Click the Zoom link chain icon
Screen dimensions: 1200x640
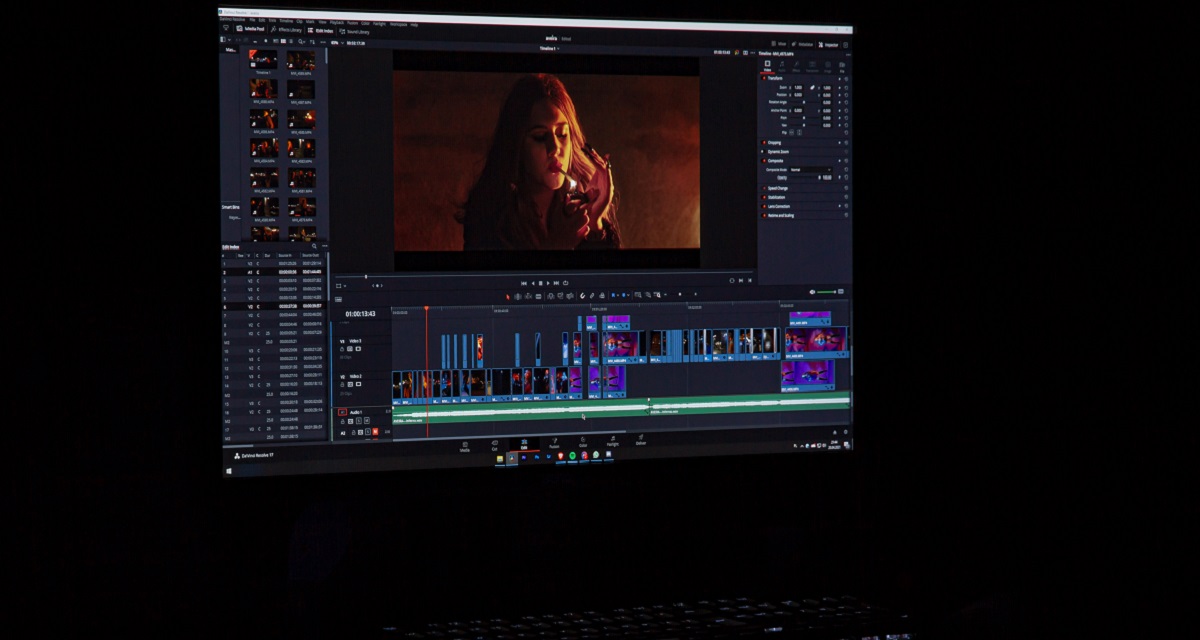(x=812, y=87)
